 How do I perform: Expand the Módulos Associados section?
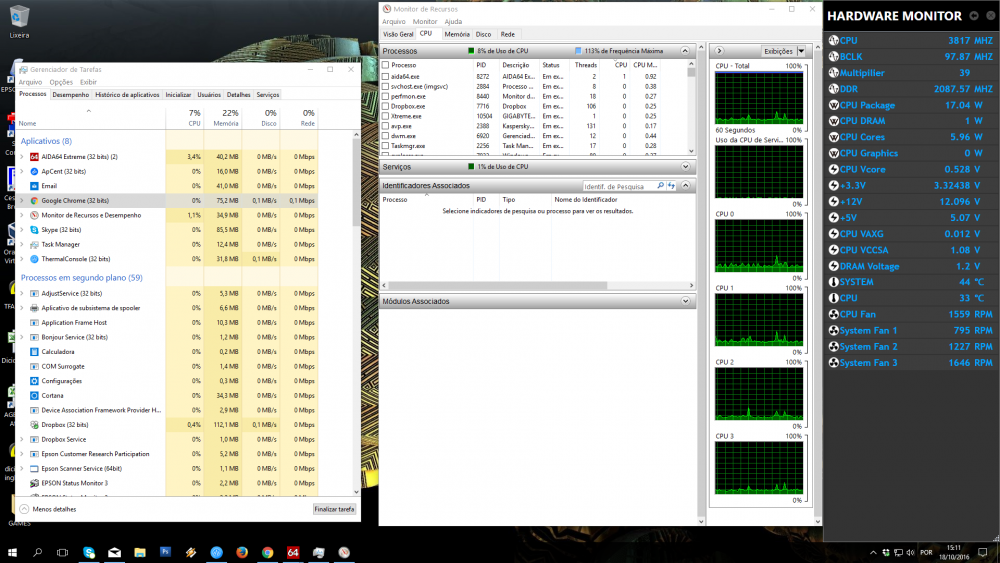tap(686, 301)
